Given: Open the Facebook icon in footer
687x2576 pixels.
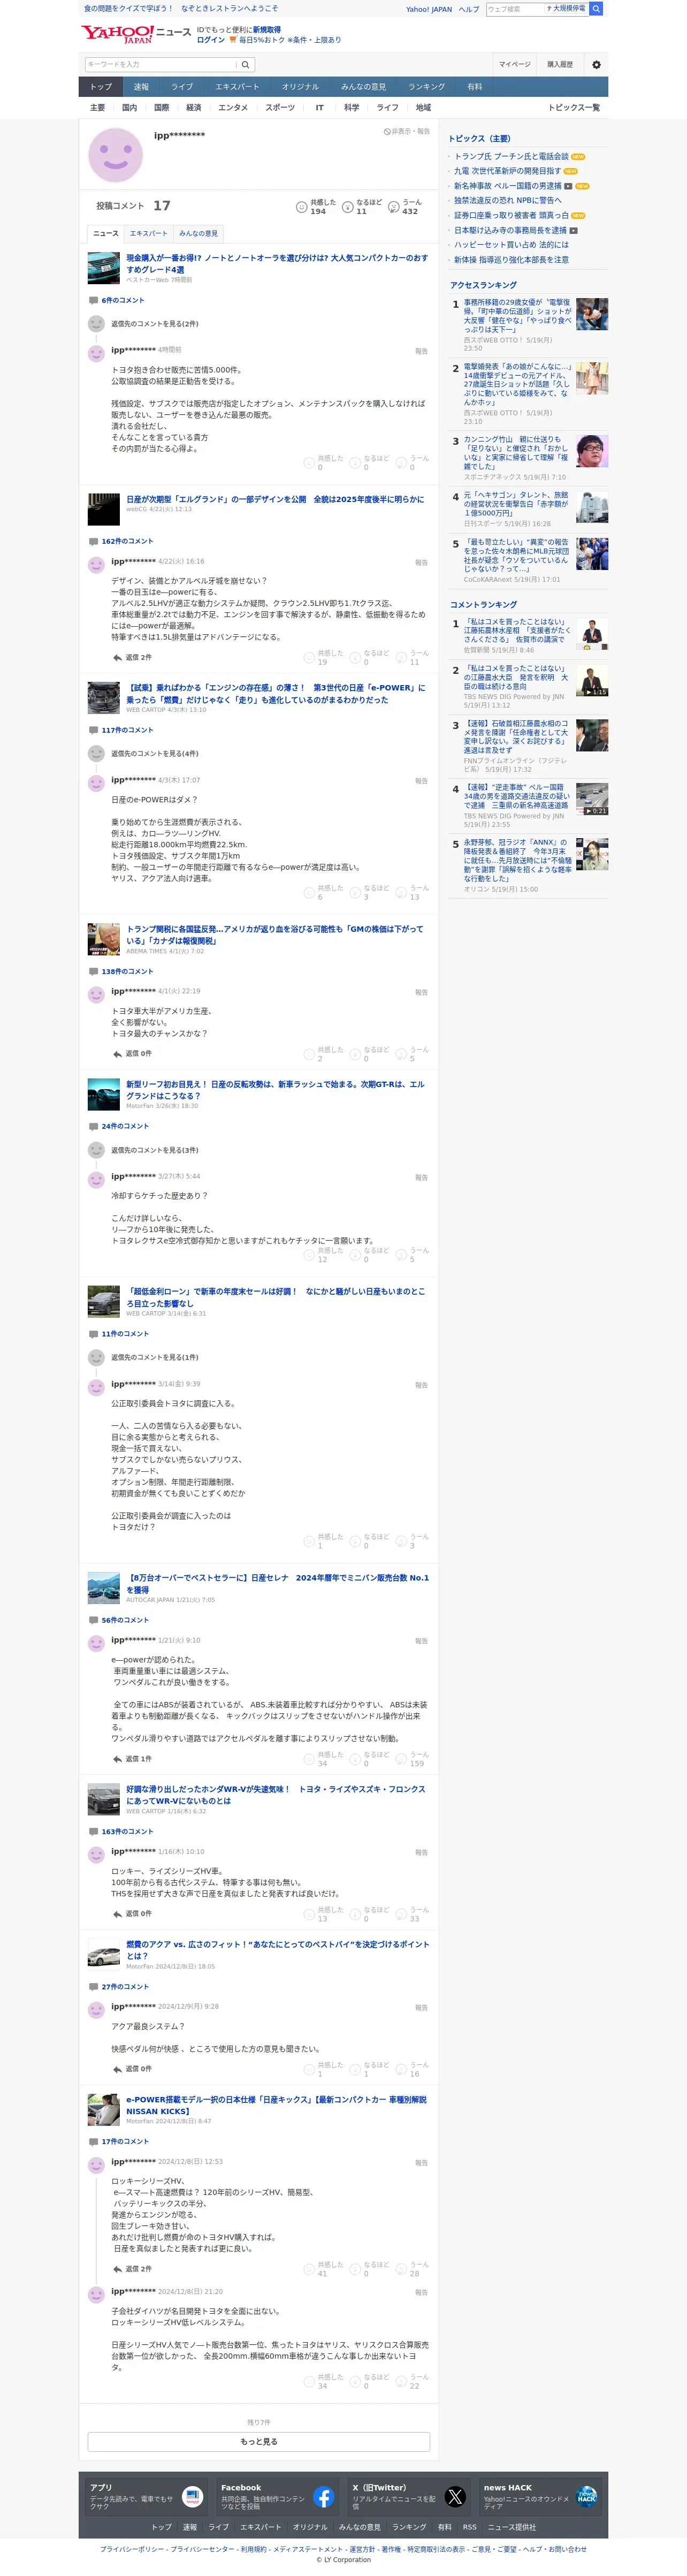Looking at the screenshot, I should (x=324, y=2496).
